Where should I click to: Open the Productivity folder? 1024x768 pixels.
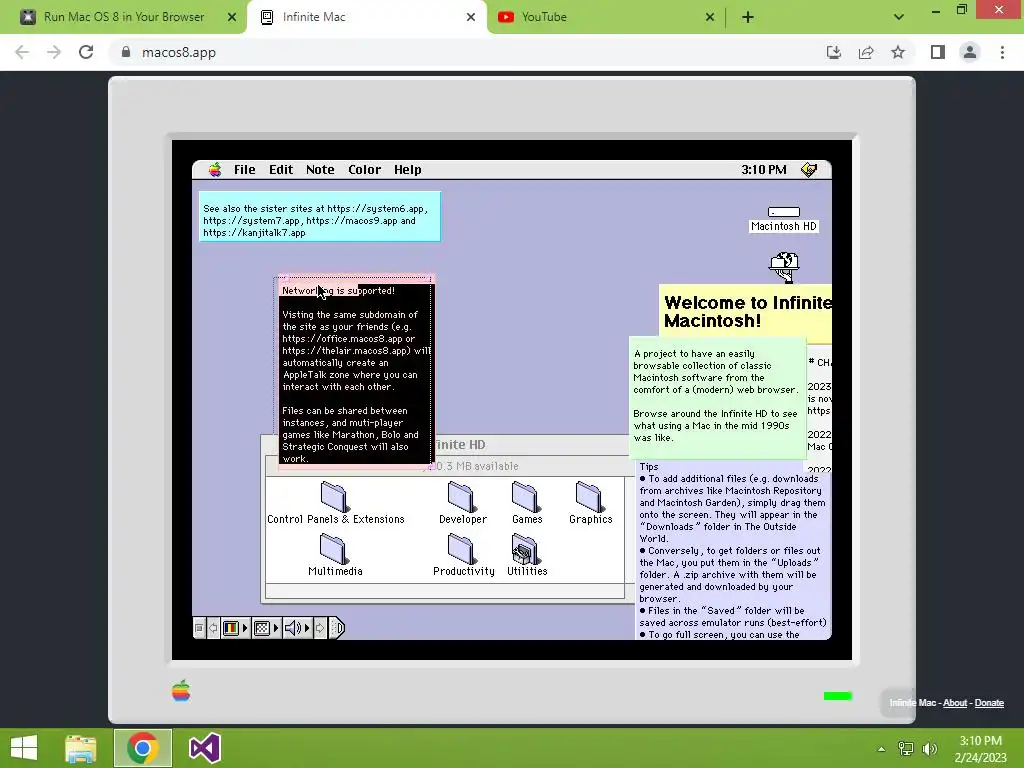click(463, 555)
